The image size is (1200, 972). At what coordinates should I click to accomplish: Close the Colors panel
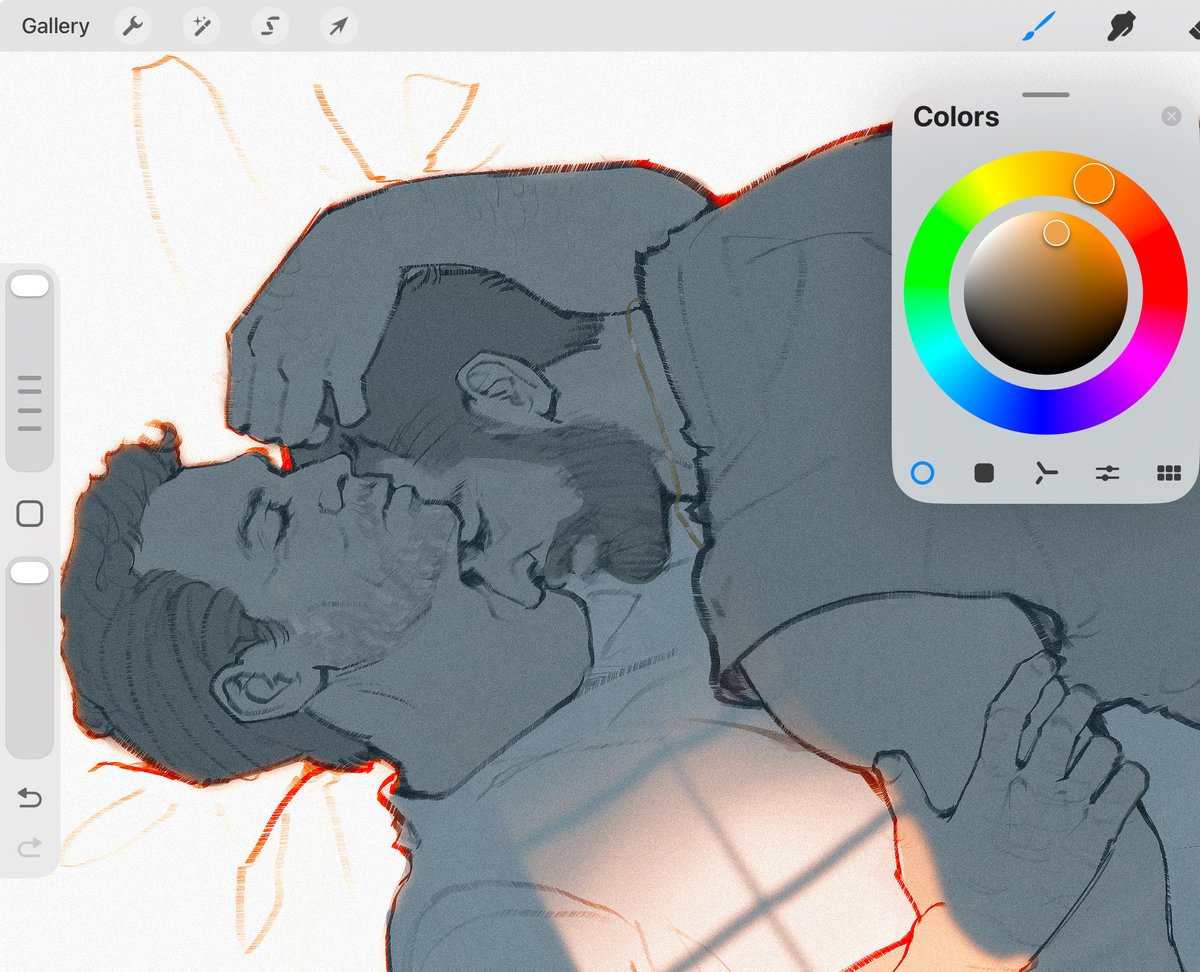pos(1171,117)
